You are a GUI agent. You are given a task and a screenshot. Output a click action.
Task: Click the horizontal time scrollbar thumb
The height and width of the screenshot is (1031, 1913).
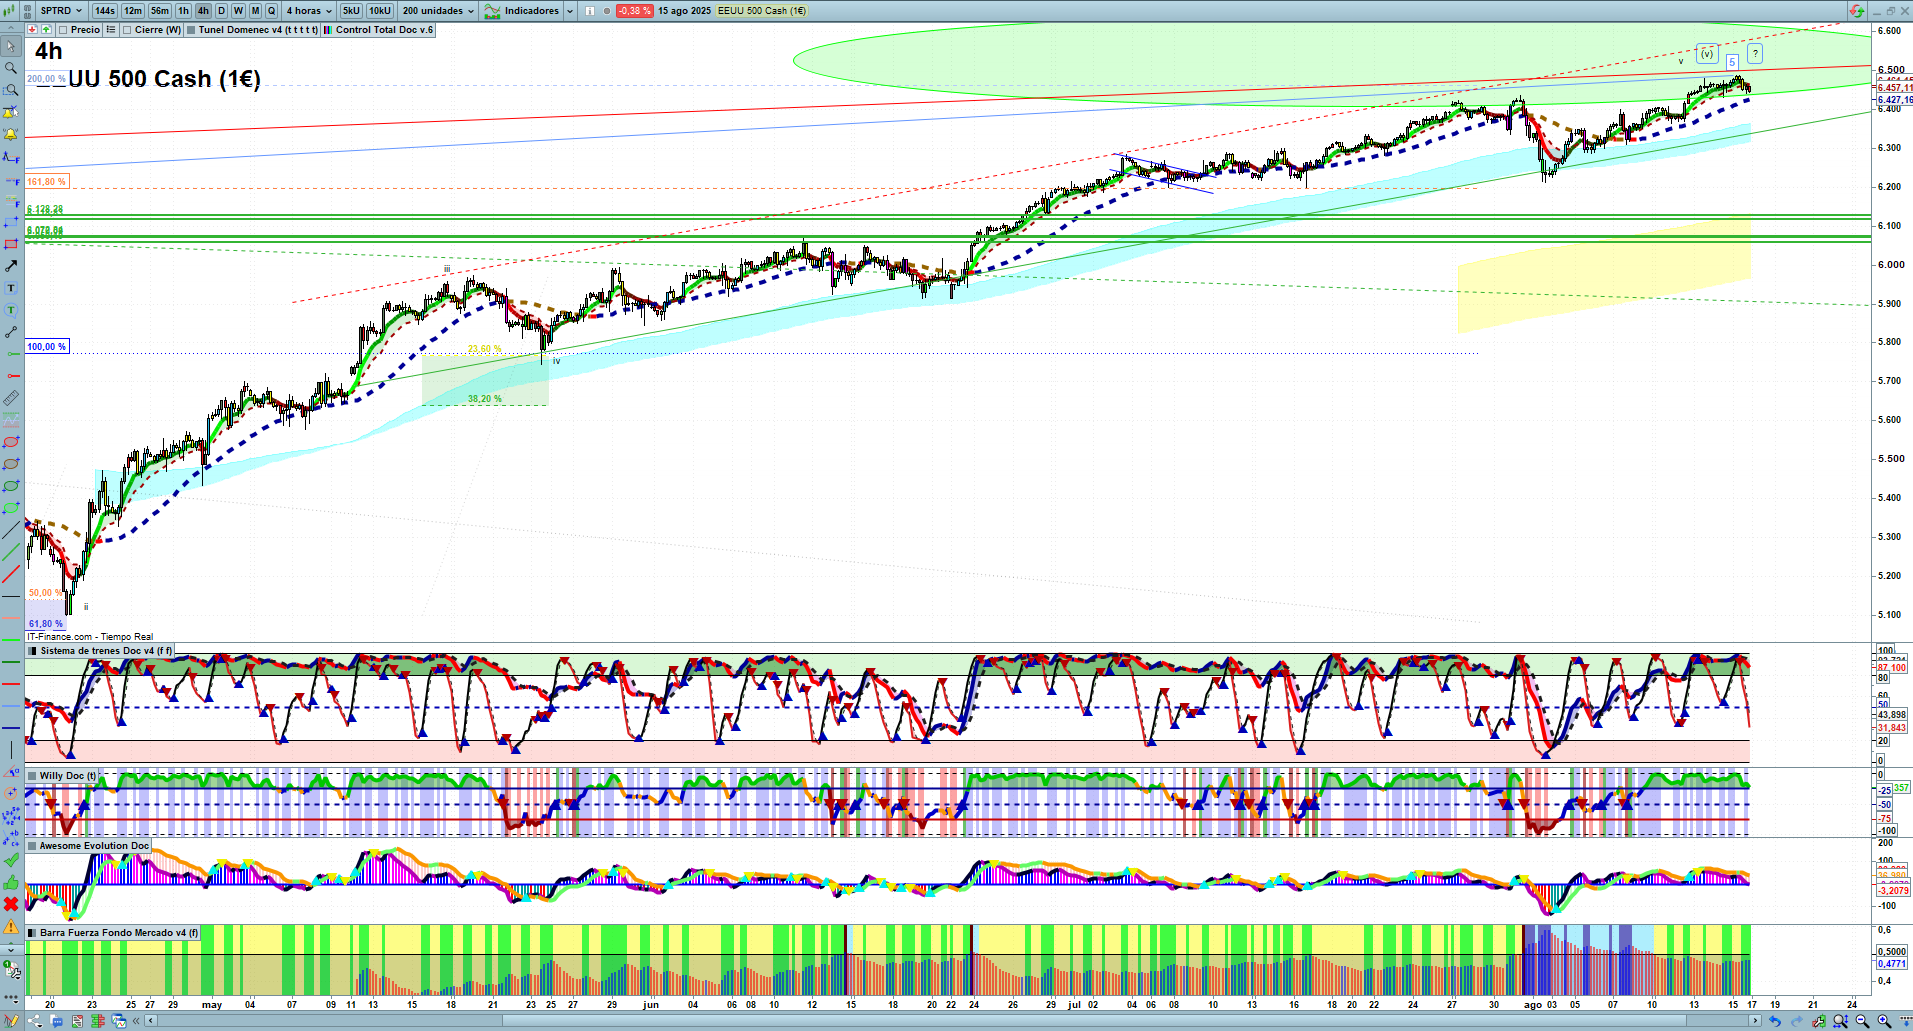click(x=1094, y=1021)
